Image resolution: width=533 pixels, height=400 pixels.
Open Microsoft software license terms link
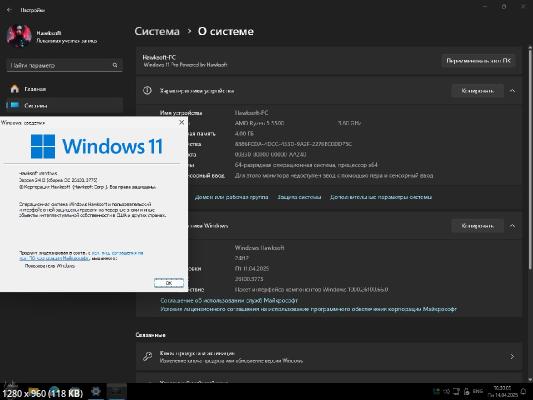point(309,309)
